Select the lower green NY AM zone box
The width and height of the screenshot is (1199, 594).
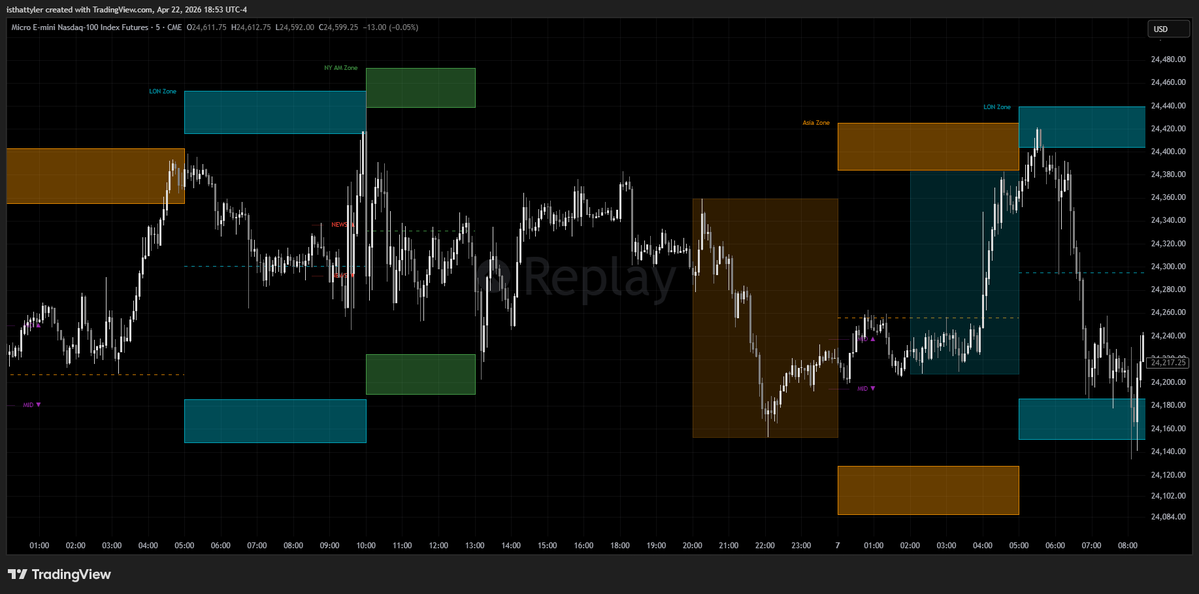(x=421, y=374)
